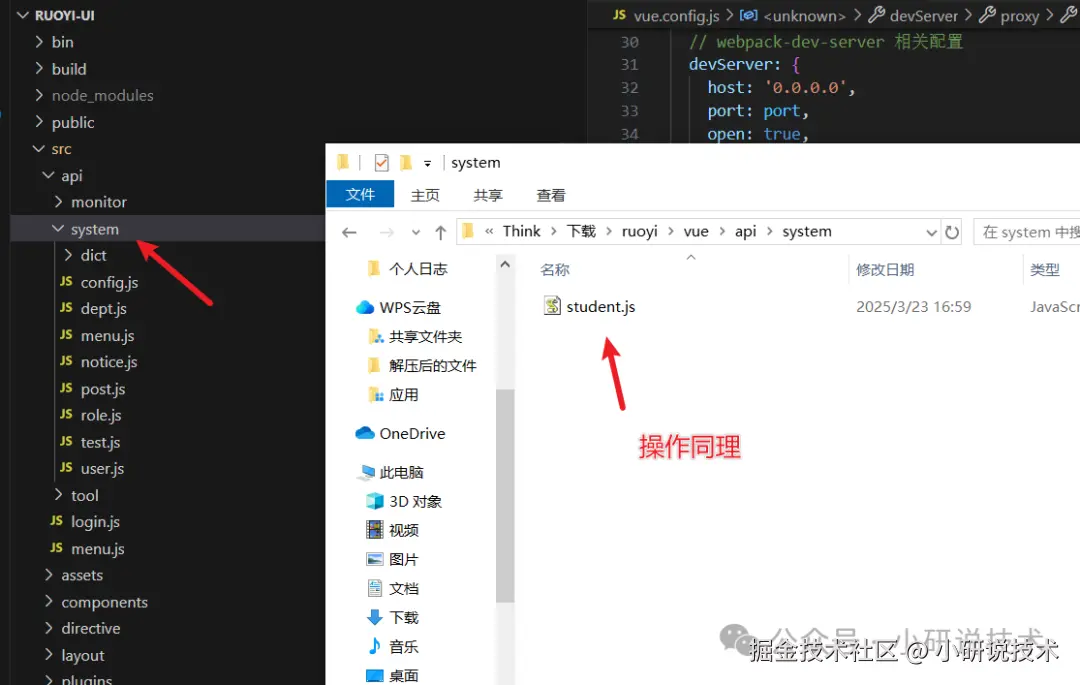The height and width of the screenshot is (685, 1080).
Task: Open the 文件 ribbon tab
Action: tap(360, 194)
